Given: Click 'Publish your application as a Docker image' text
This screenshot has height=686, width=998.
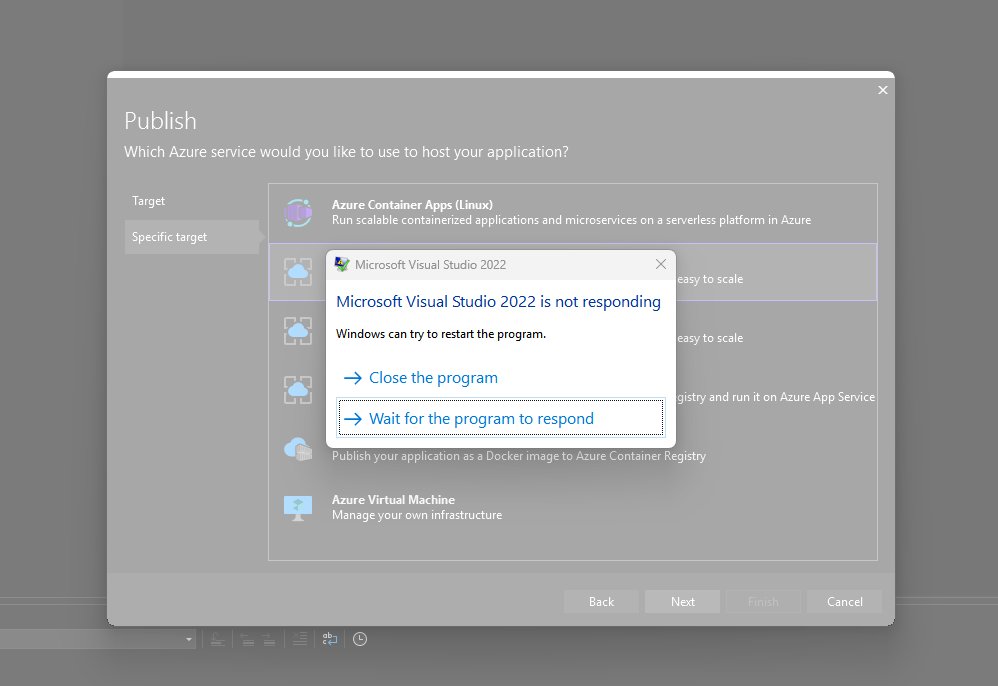Looking at the screenshot, I should pos(519,456).
